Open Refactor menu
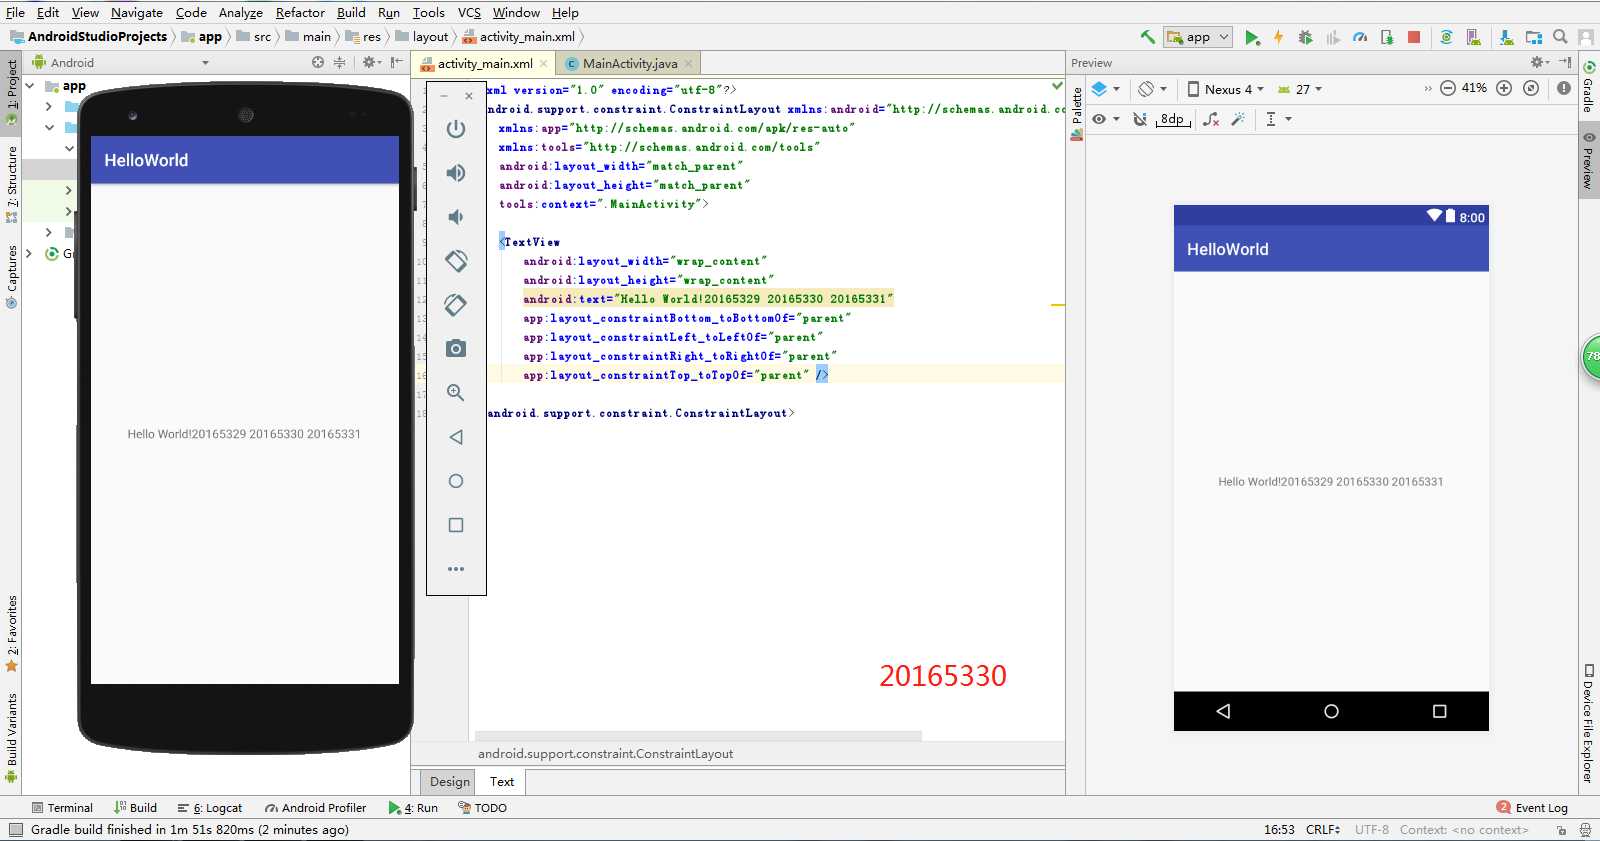Image resolution: width=1600 pixels, height=841 pixels. pos(300,12)
